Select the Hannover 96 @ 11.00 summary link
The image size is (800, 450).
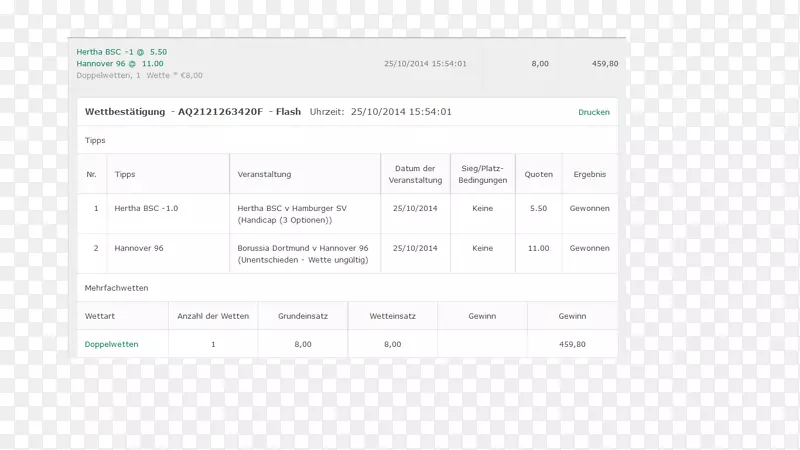[x=119, y=63]
